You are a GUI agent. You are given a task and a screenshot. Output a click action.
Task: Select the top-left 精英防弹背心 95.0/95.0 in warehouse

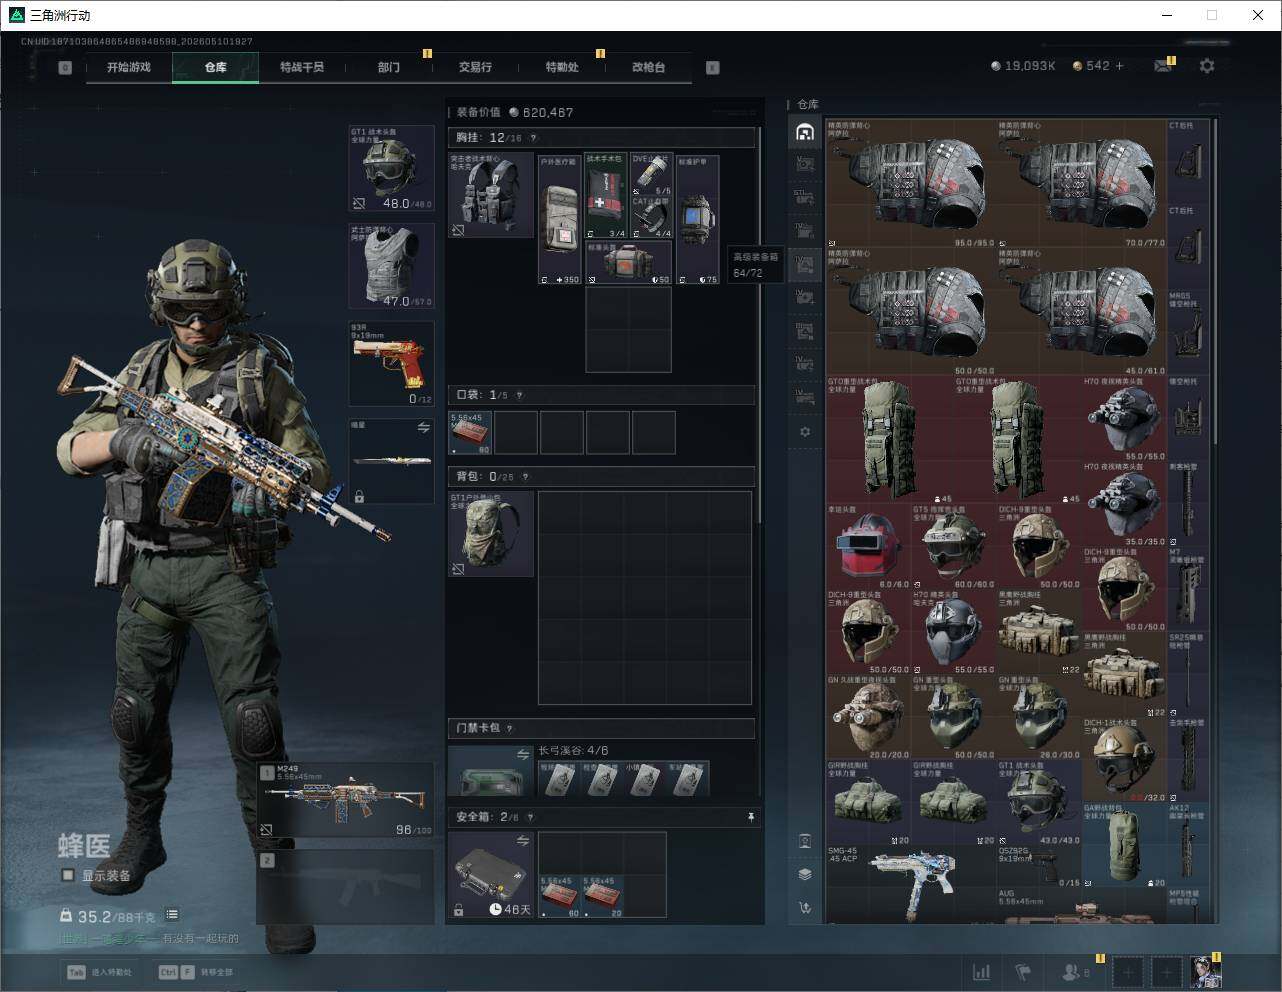(911, 184)
